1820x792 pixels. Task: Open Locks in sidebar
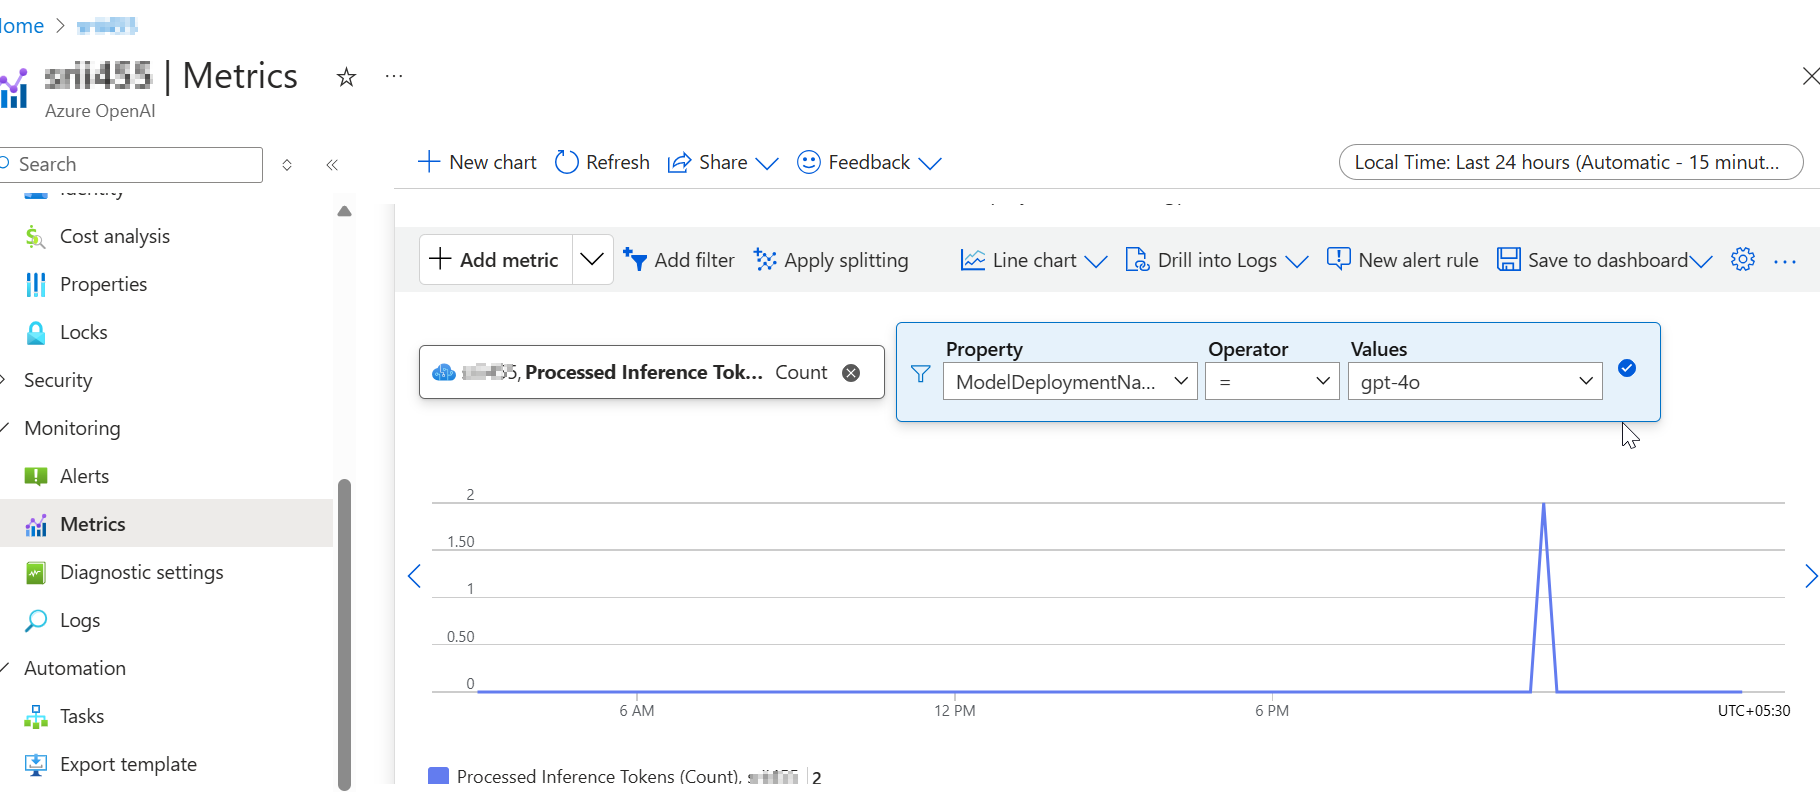pyautogui.click(x=84, y=332)
